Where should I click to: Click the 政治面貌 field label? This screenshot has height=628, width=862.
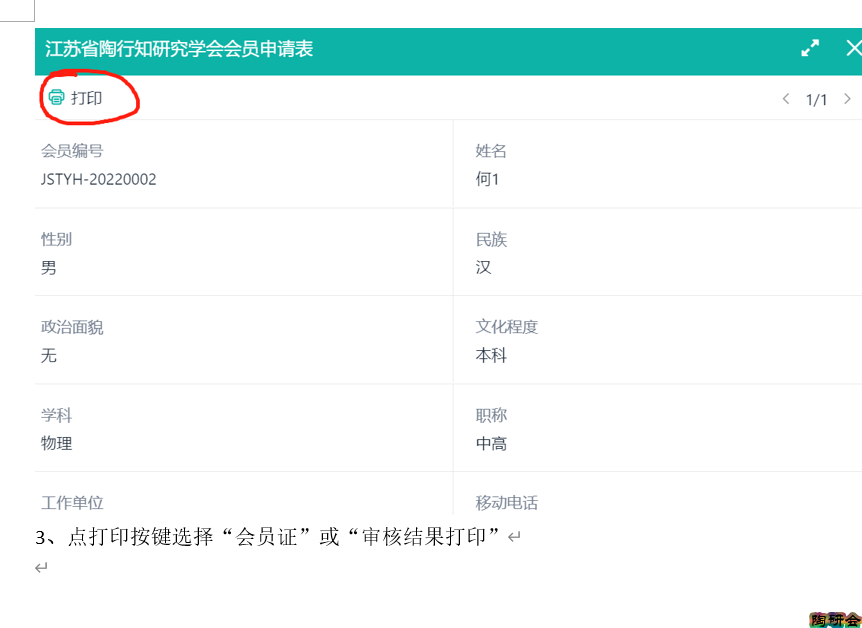pos(72,327)
